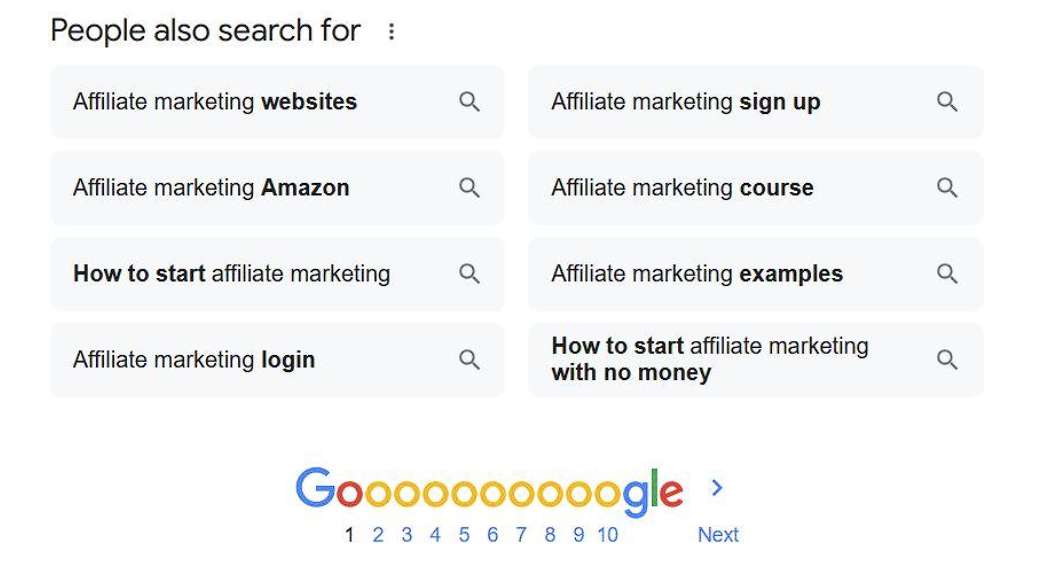
Task: Go to results page 5
Action: pyautogui.click(x=464, y=535)
